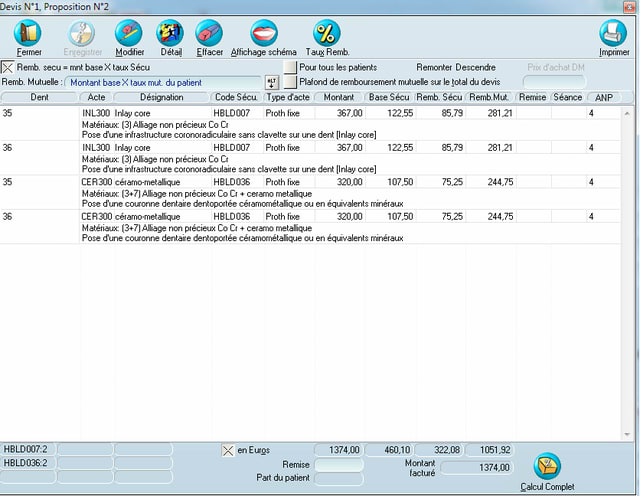Sort by the Dent column header

(40, 98)
